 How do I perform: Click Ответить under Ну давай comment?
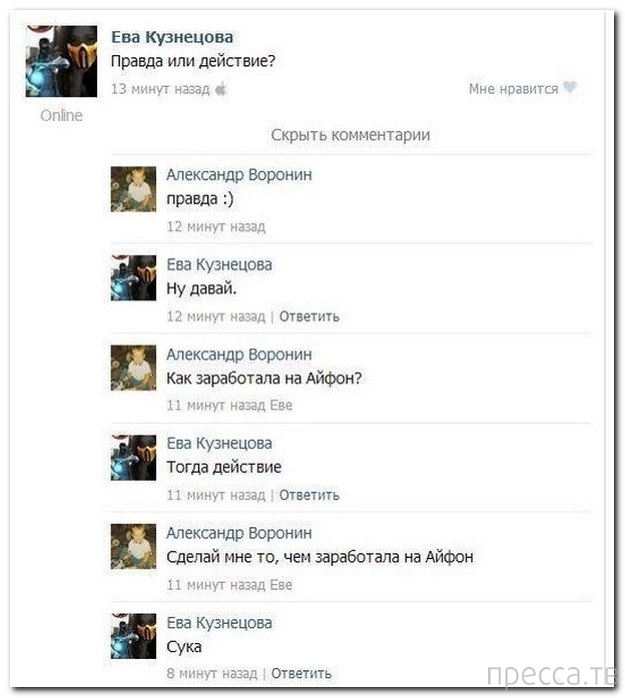click(309, 317)
